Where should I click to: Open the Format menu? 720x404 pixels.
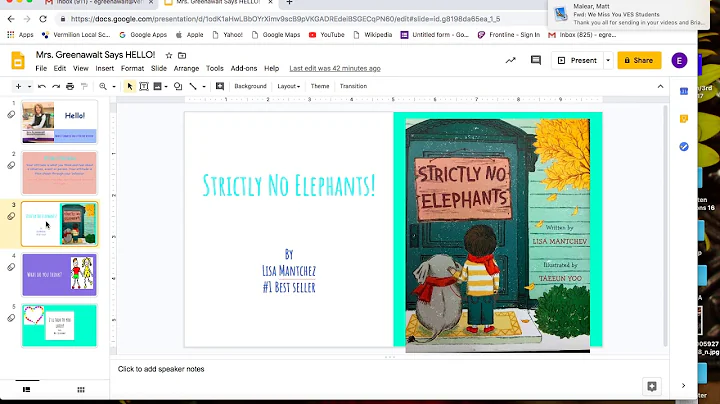pos(132,68)
